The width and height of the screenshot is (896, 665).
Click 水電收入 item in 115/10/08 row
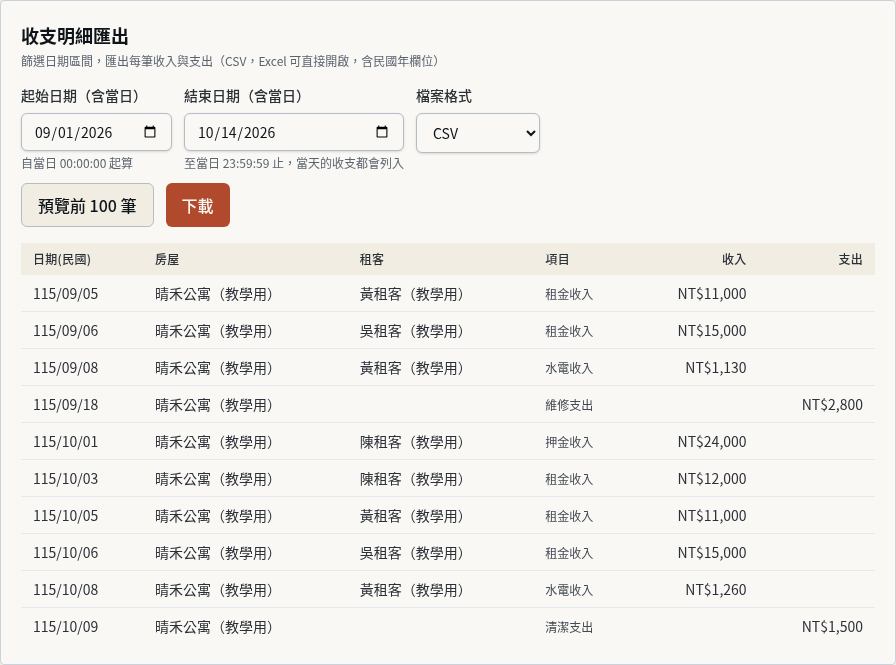pyautogui.click(x=569, y=590)
